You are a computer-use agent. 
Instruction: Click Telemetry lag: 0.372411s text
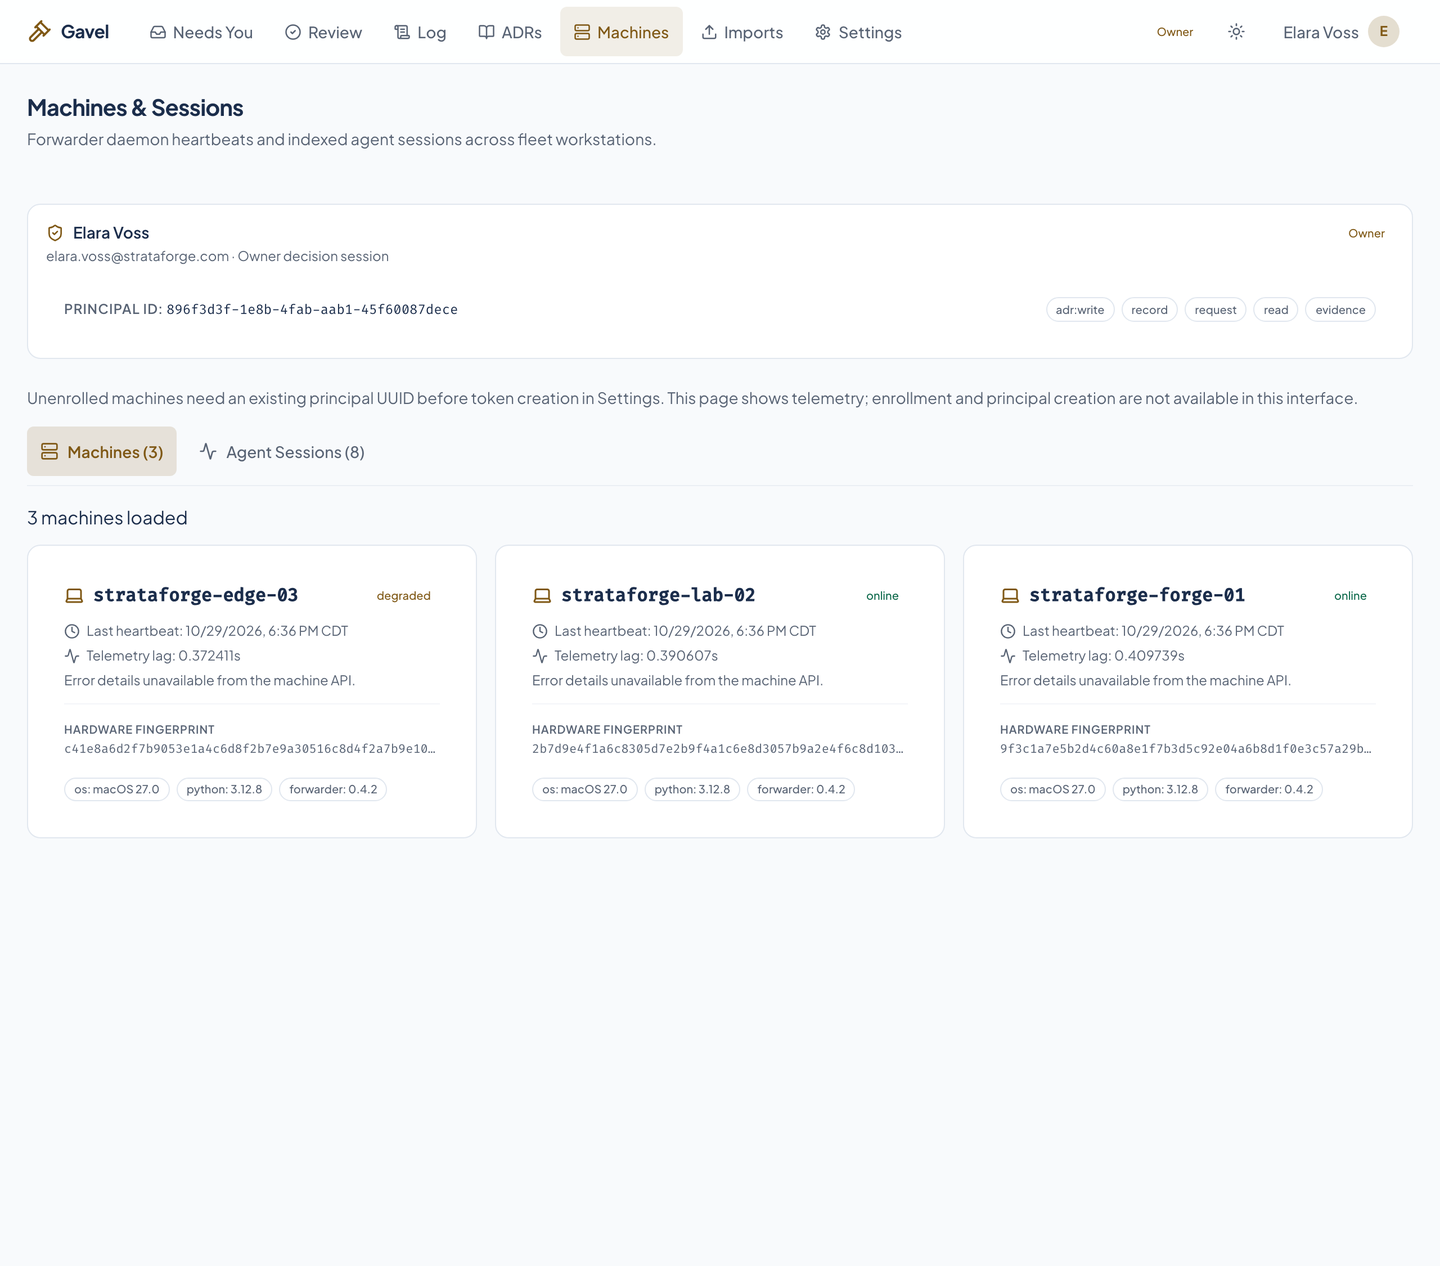[x=163, y=656]
